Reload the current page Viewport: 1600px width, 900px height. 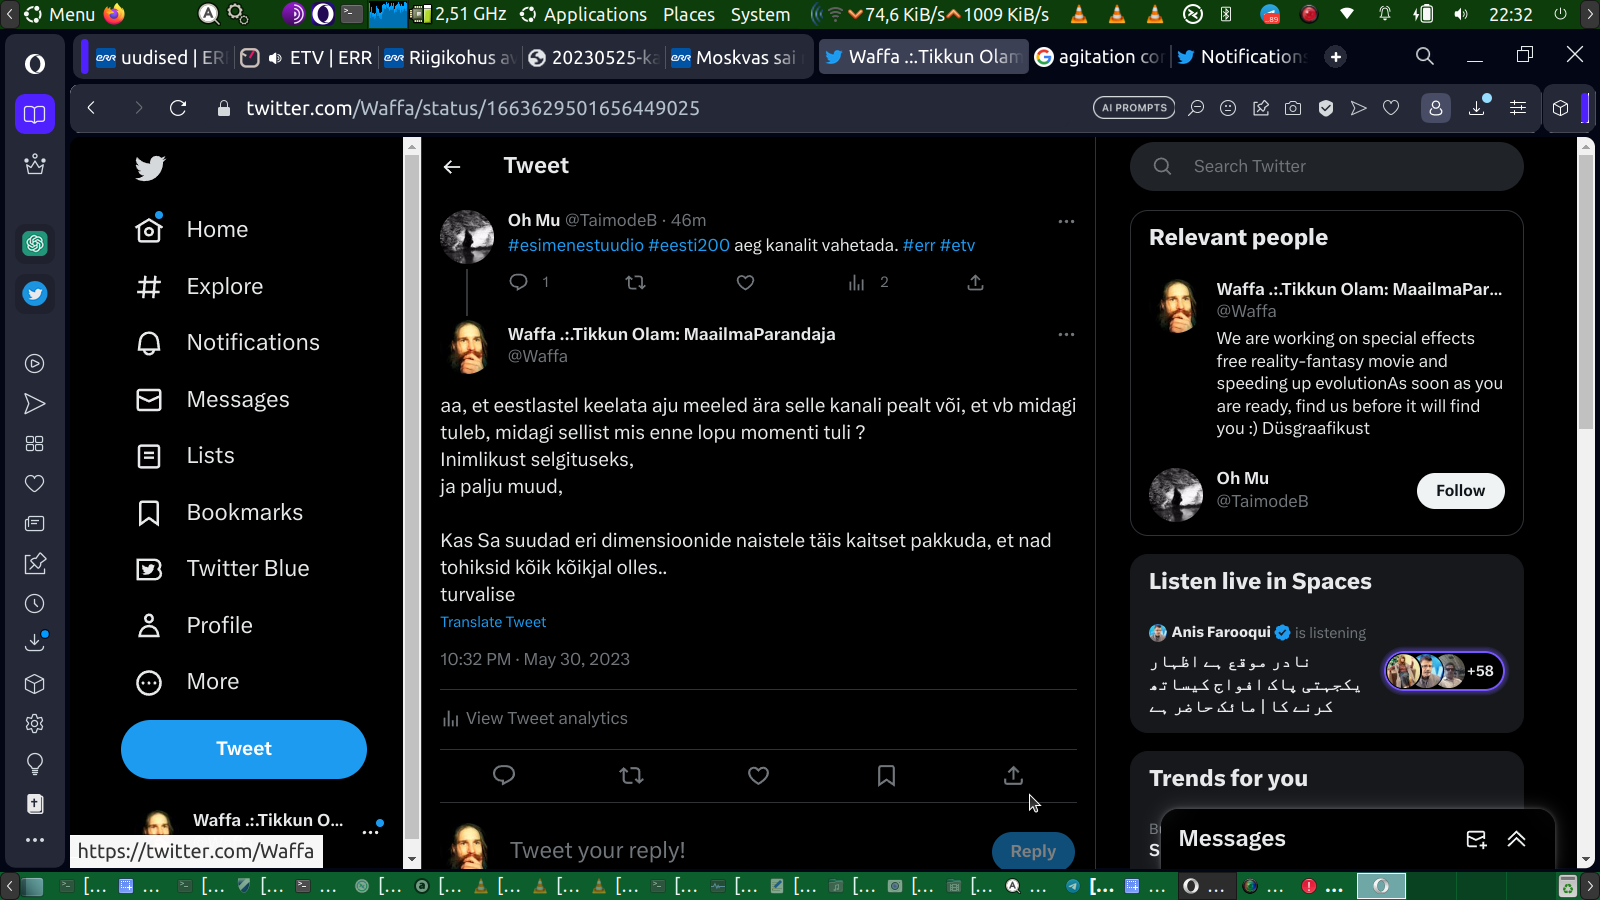click(178, 108)
